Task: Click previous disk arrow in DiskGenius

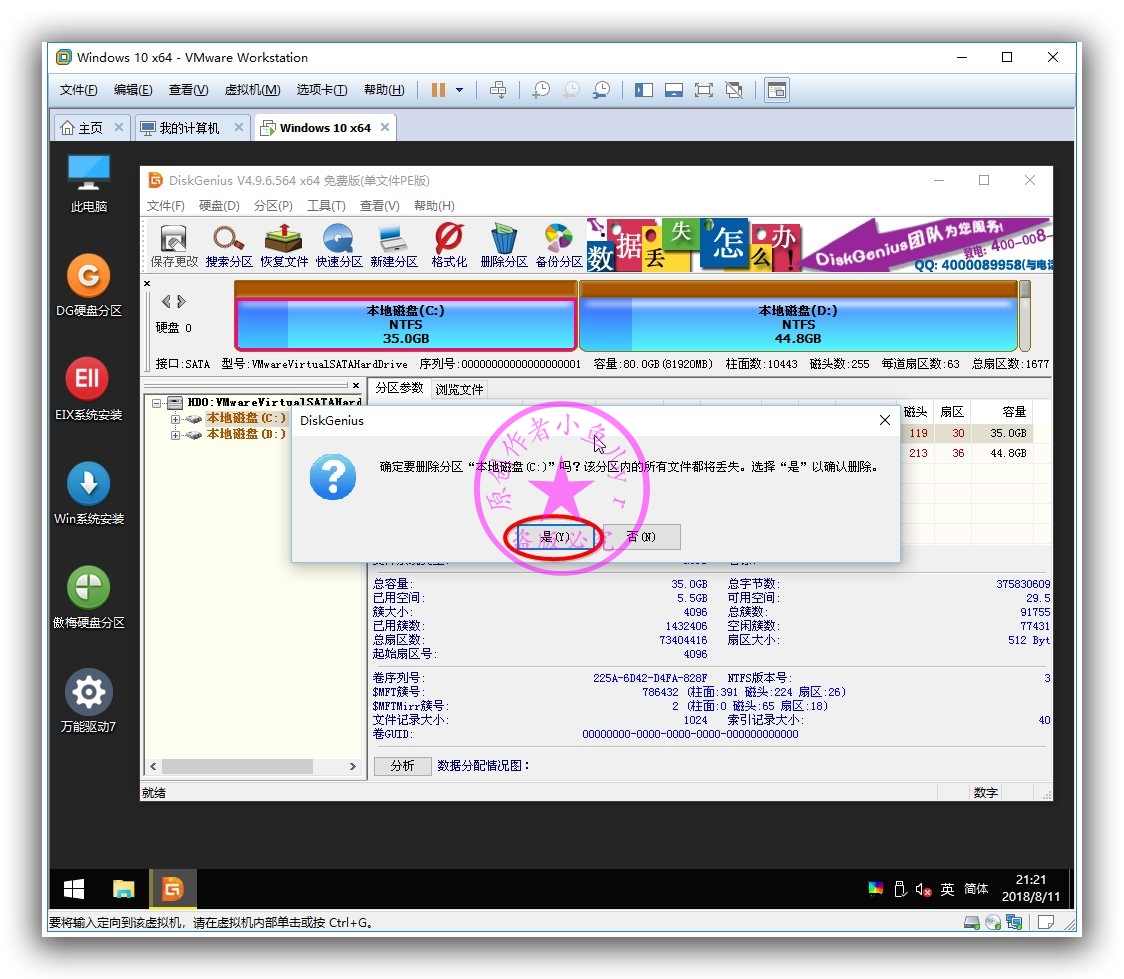Action: (x=166, y=301)
